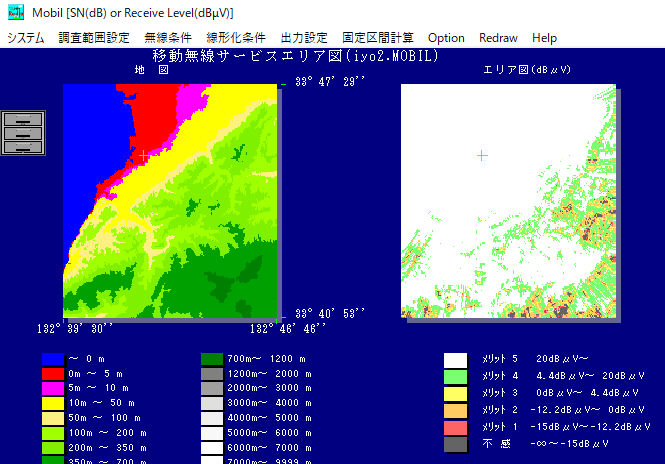Click the bottom drawer of the cabinet icon
665x464 pixels.
[24, 147]
